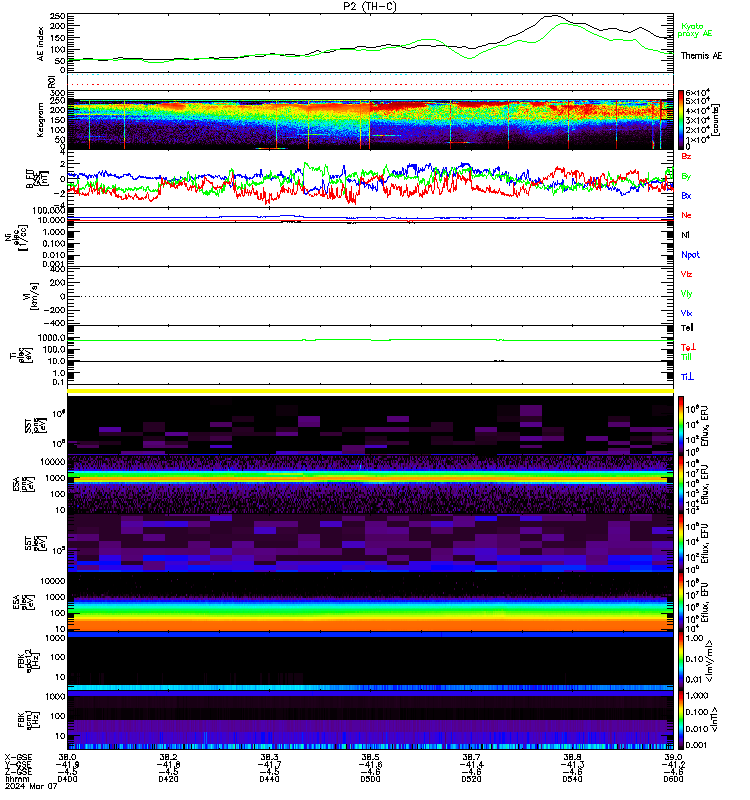This screenshot has width=750, height=800.
Task: Click the [counts] color bar label
Action: 716,120
